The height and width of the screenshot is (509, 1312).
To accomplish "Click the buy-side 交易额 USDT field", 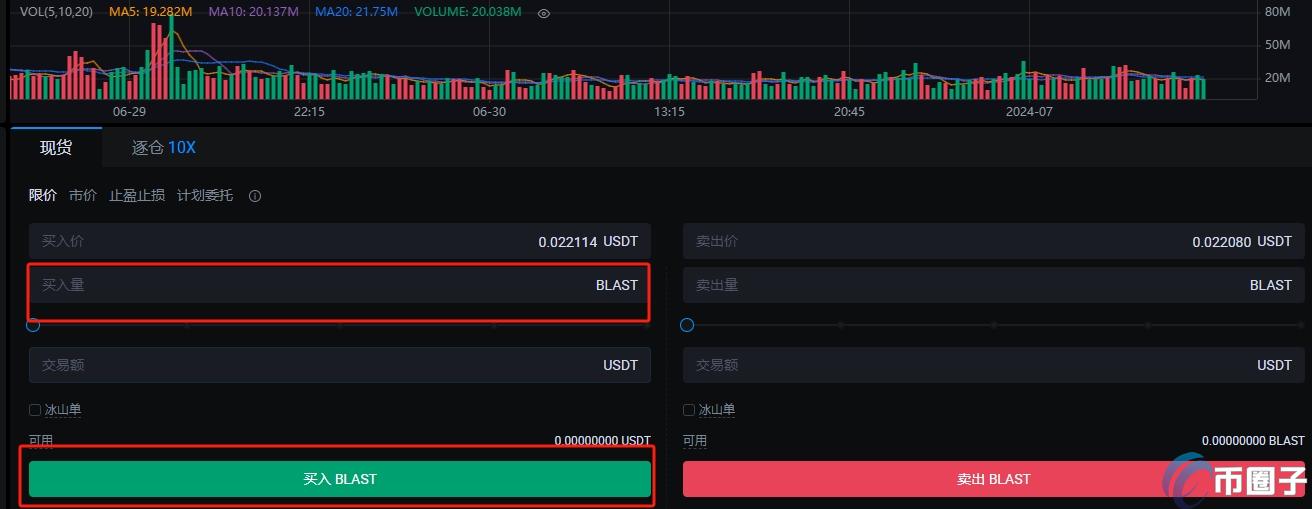I will (340, 365).
